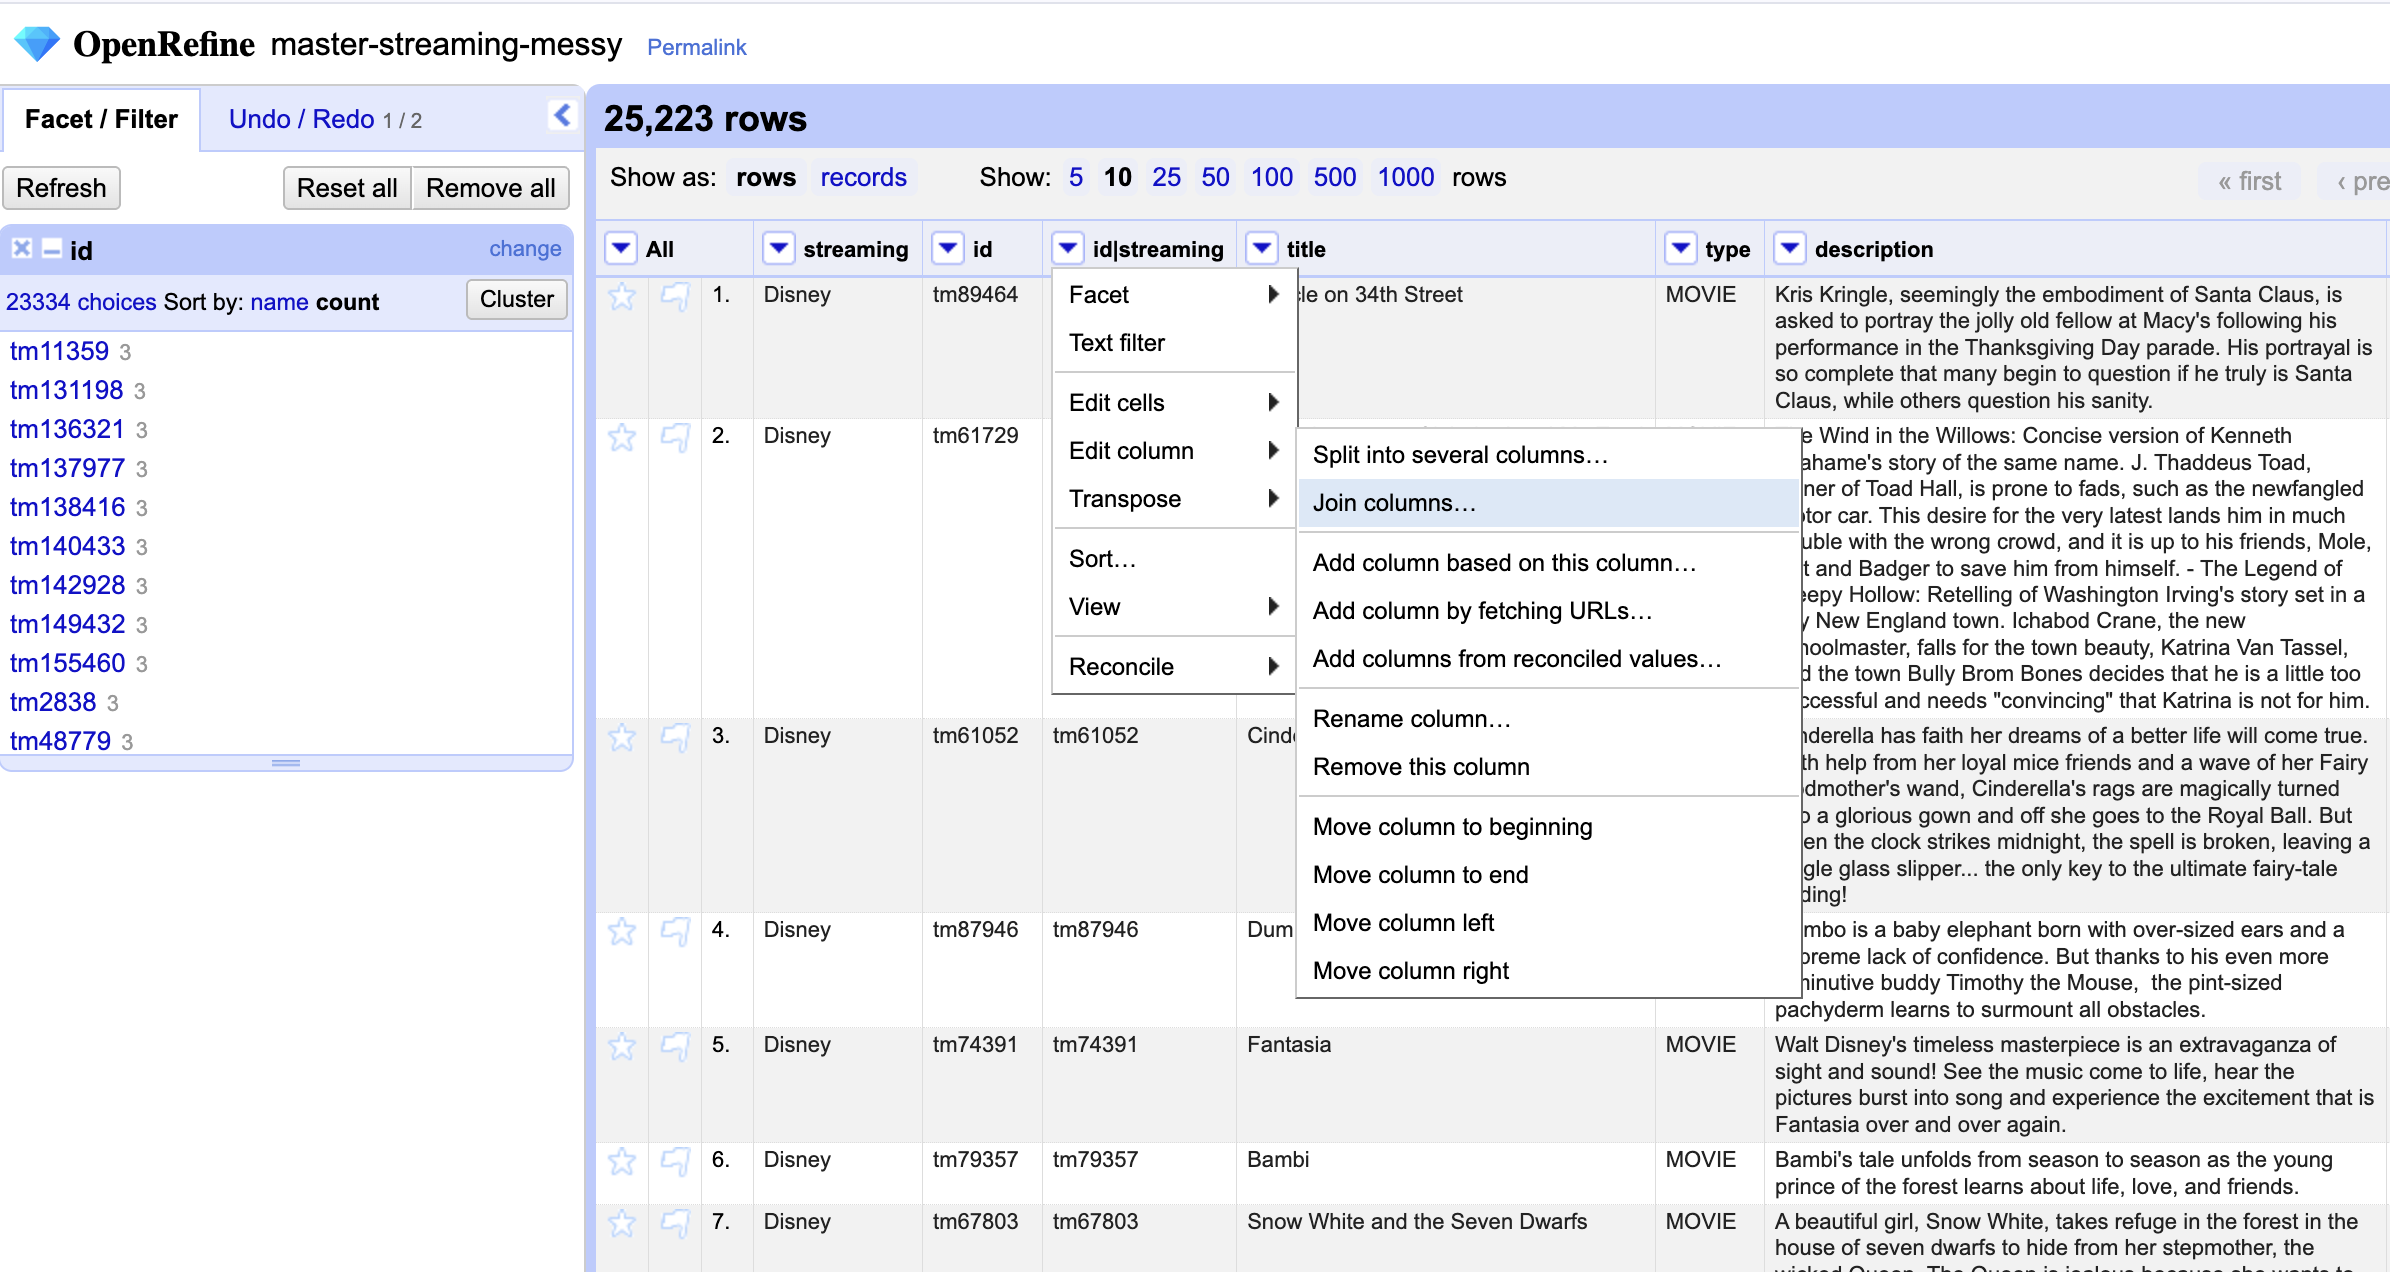The image size is (2390, 1272).
Task: Select Add column based on this column…
Action: (x=1547, y=563)
